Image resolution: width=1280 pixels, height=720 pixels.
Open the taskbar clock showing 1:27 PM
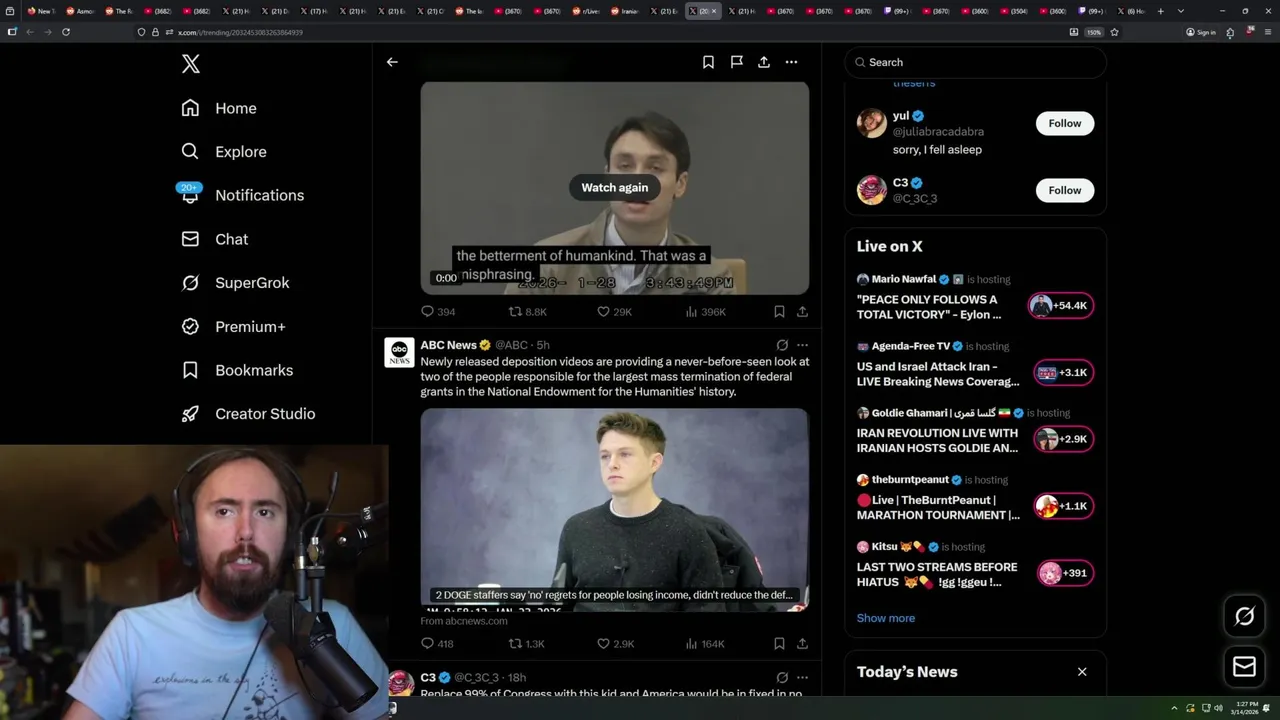[x=1246, y=708]
